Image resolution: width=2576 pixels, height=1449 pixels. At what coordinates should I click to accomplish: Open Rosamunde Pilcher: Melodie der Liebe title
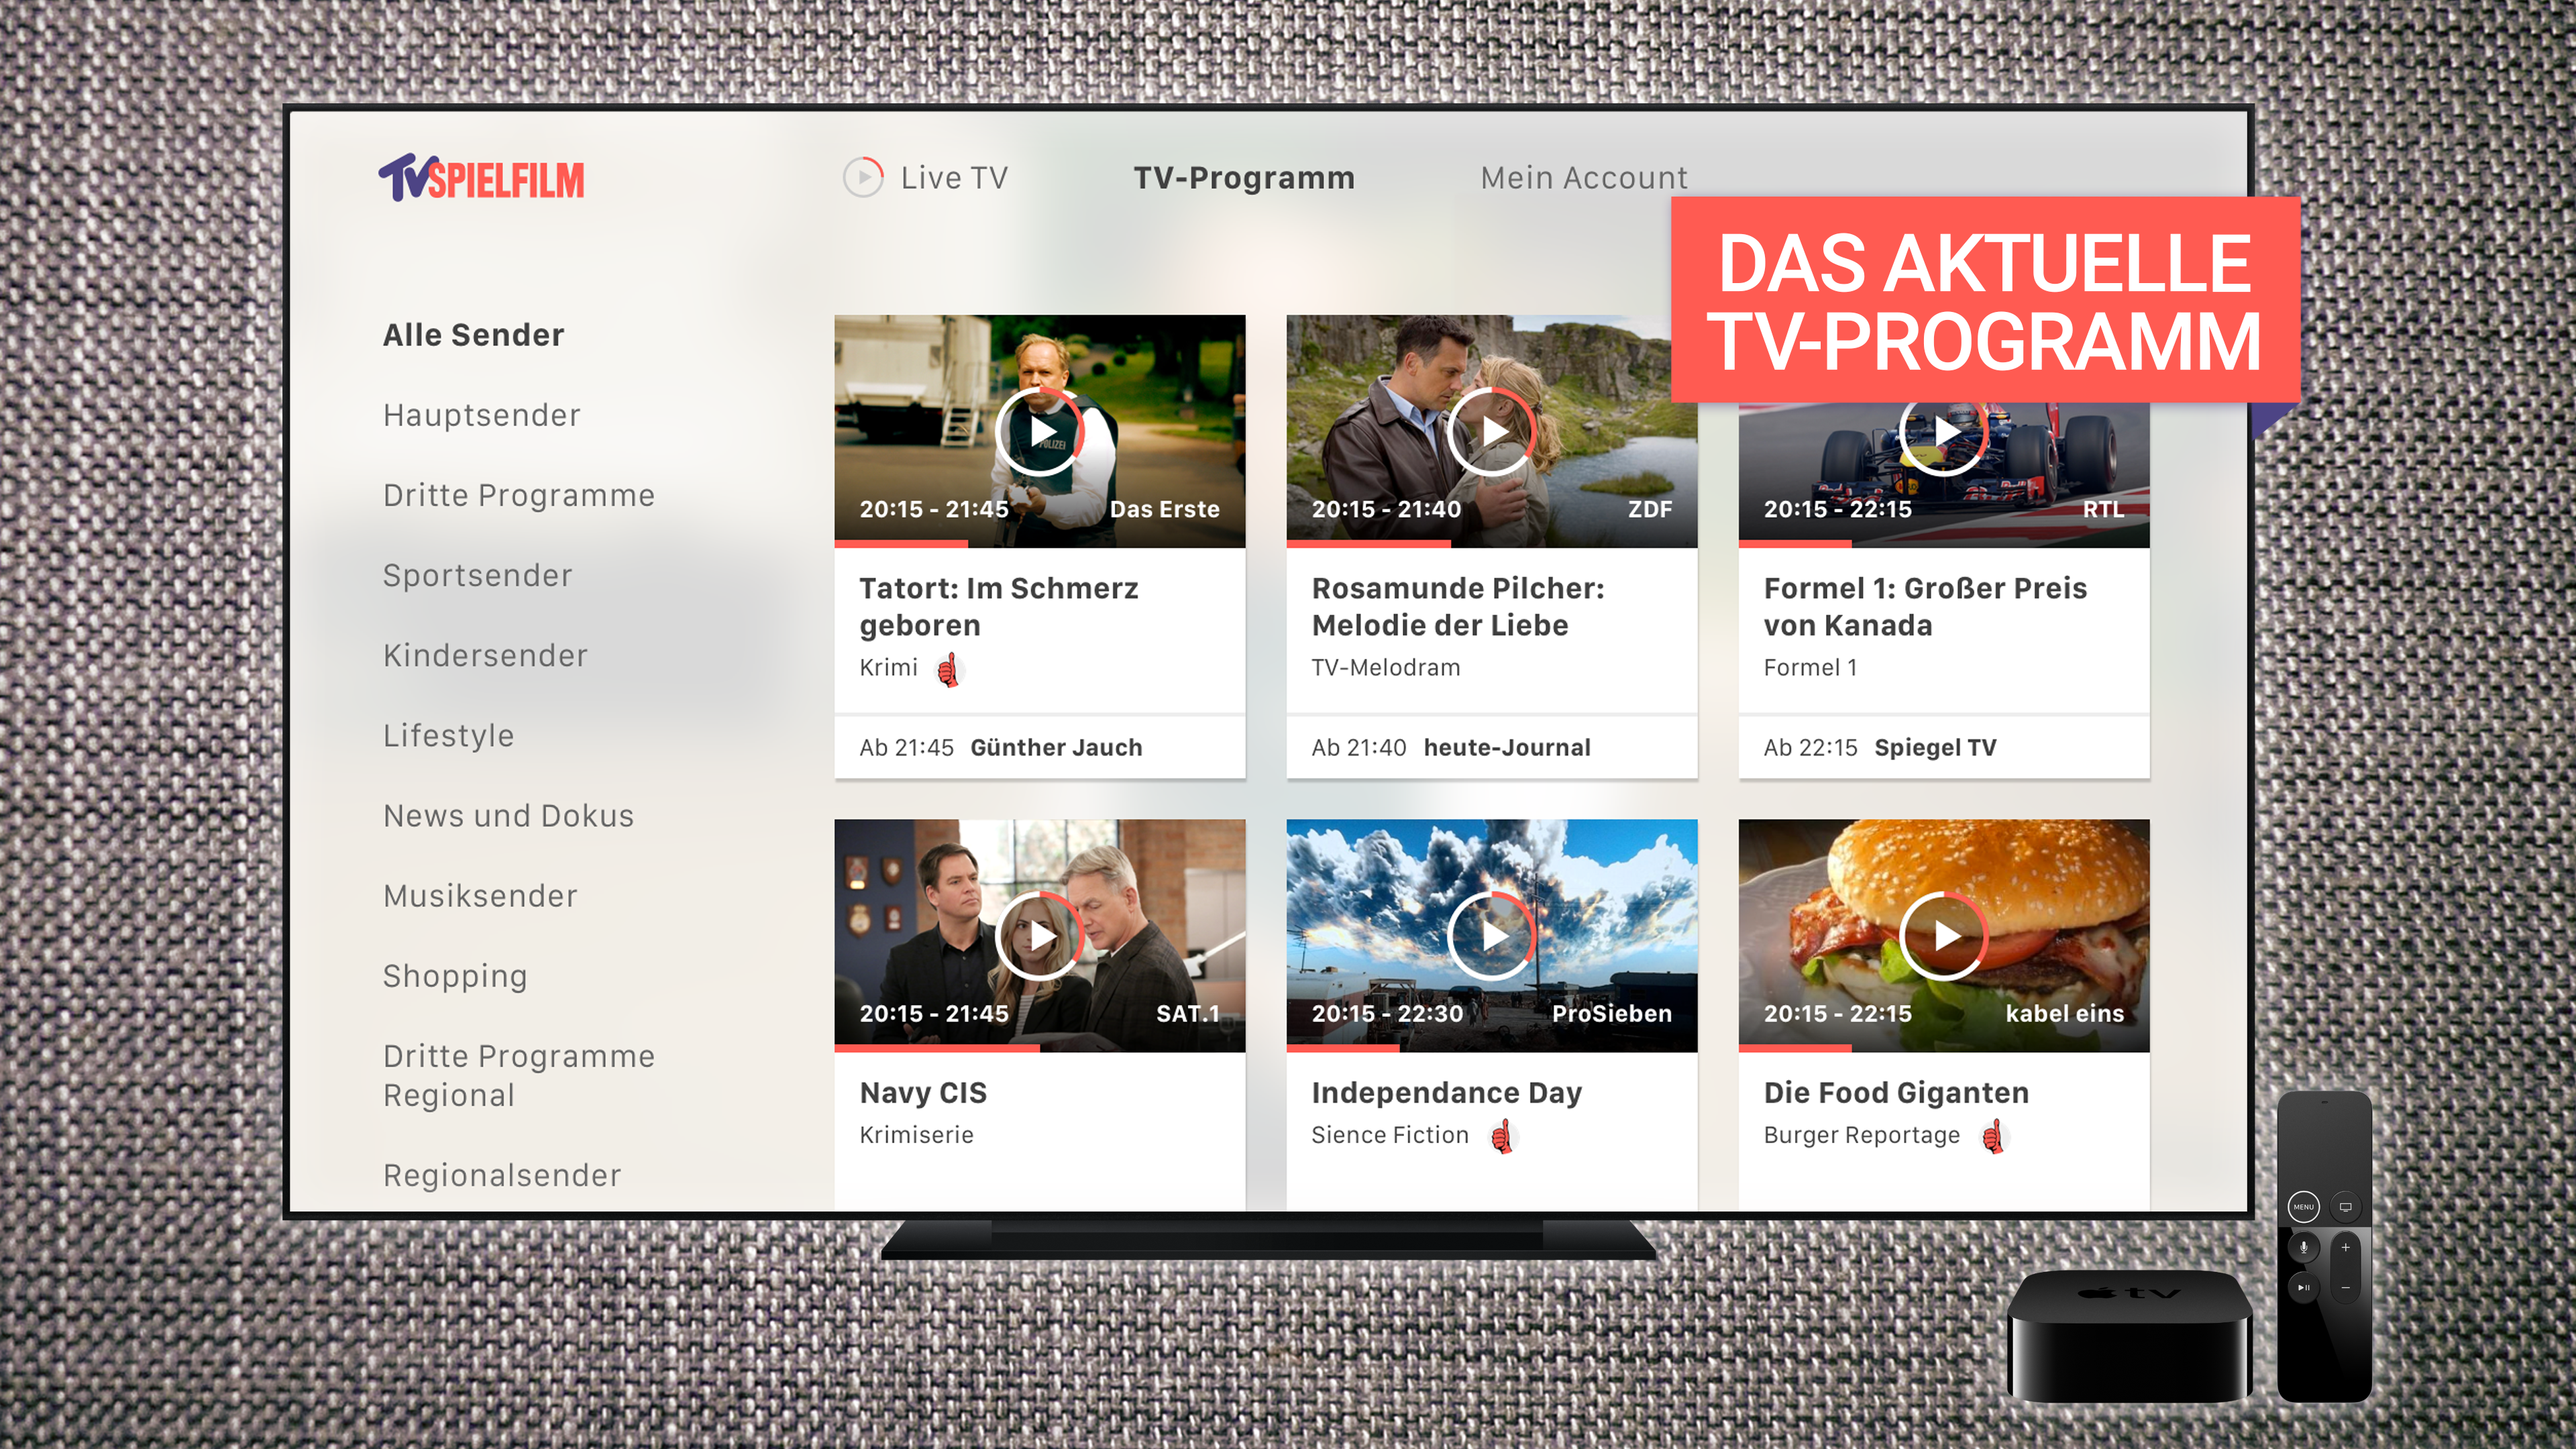click(x=1457, y=606)
